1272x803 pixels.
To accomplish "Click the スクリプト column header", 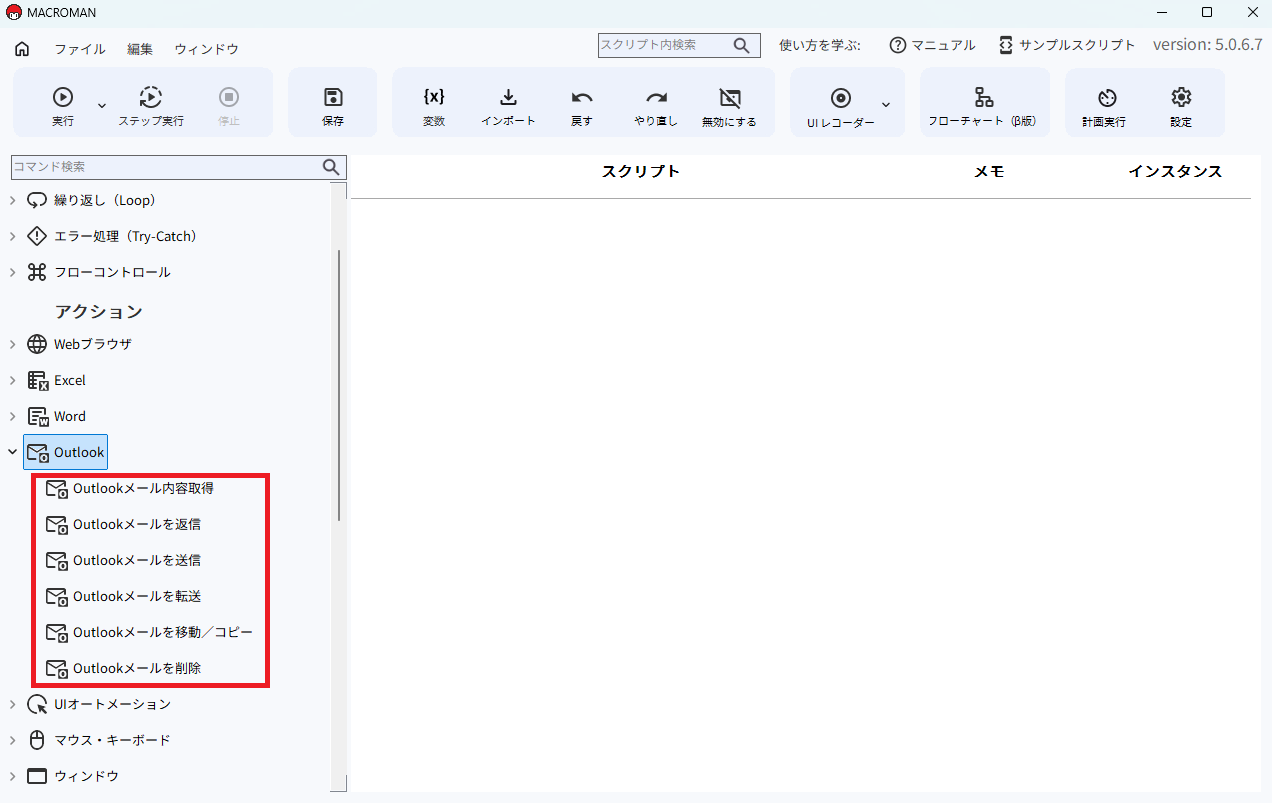I will (641, 171).
